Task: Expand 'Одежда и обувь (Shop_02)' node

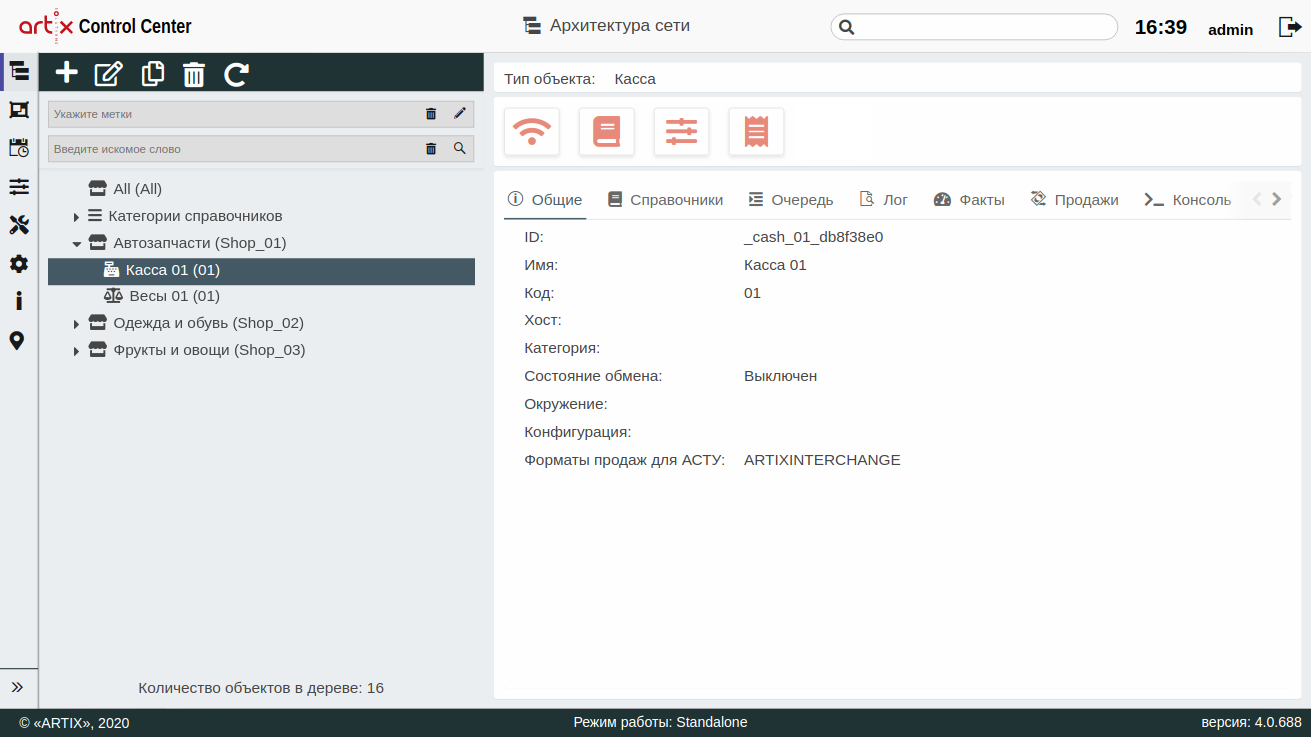Action: [x=76, y=324]
